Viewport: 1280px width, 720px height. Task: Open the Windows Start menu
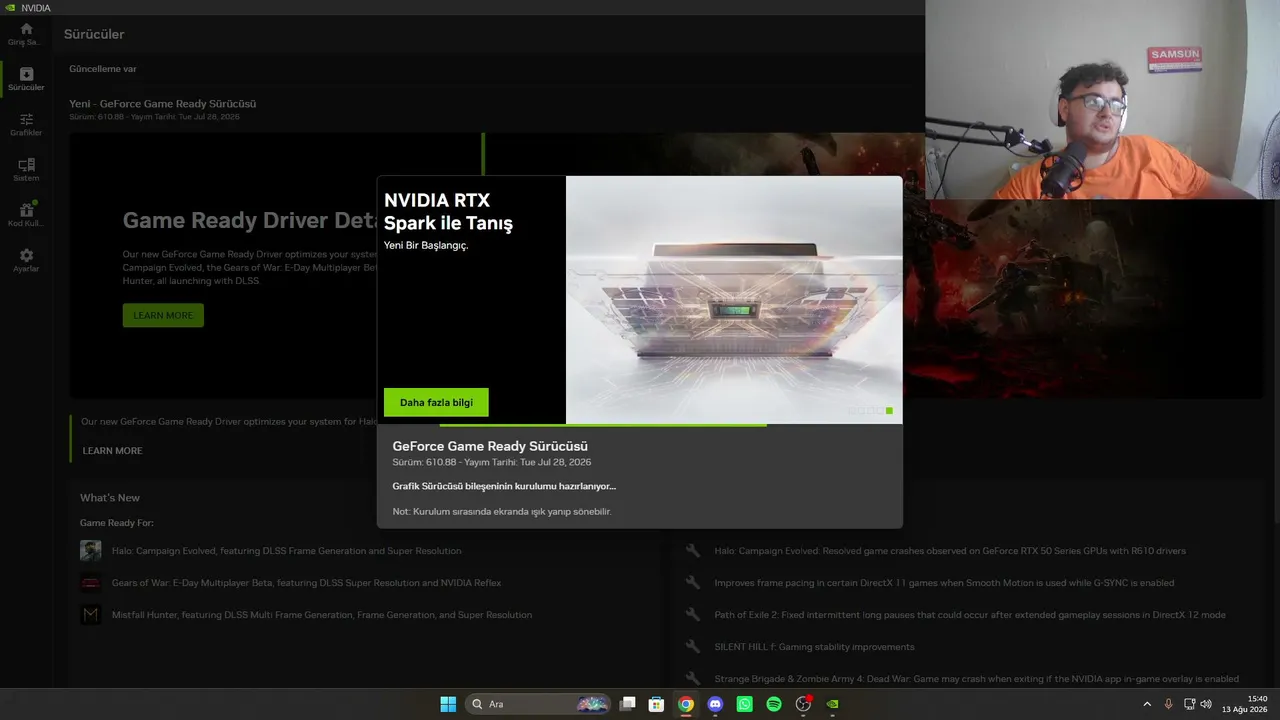tap(448, 704)
